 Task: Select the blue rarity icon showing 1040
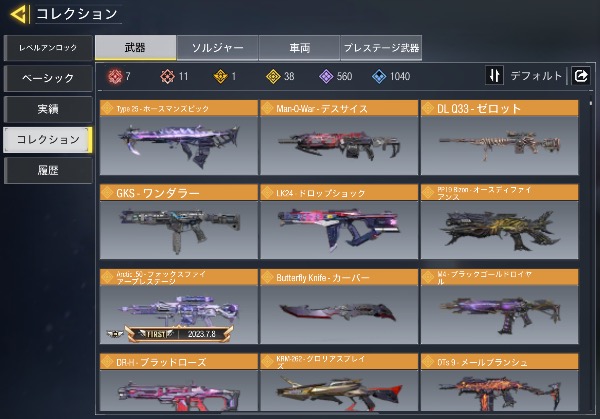[379, 77]
